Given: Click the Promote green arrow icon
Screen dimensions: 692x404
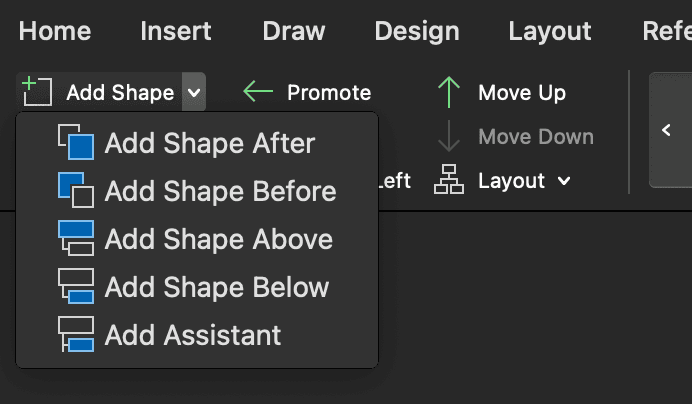Looking at the screenshot, I should (258, 93).
